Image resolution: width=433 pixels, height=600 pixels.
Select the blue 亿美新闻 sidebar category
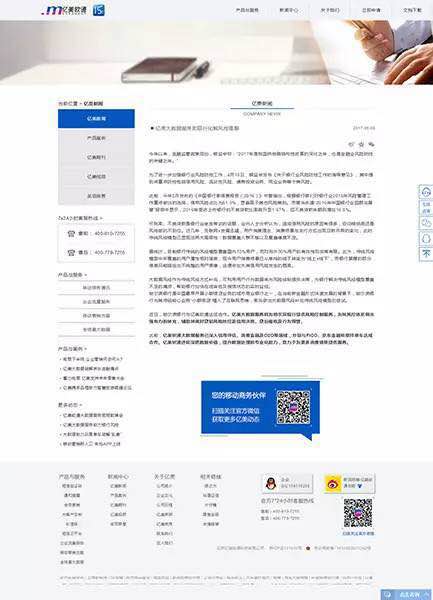point(96,119)
